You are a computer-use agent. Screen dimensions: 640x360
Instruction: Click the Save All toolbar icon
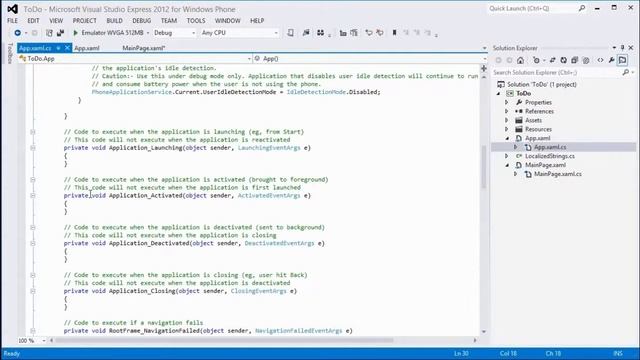[60, 33]
